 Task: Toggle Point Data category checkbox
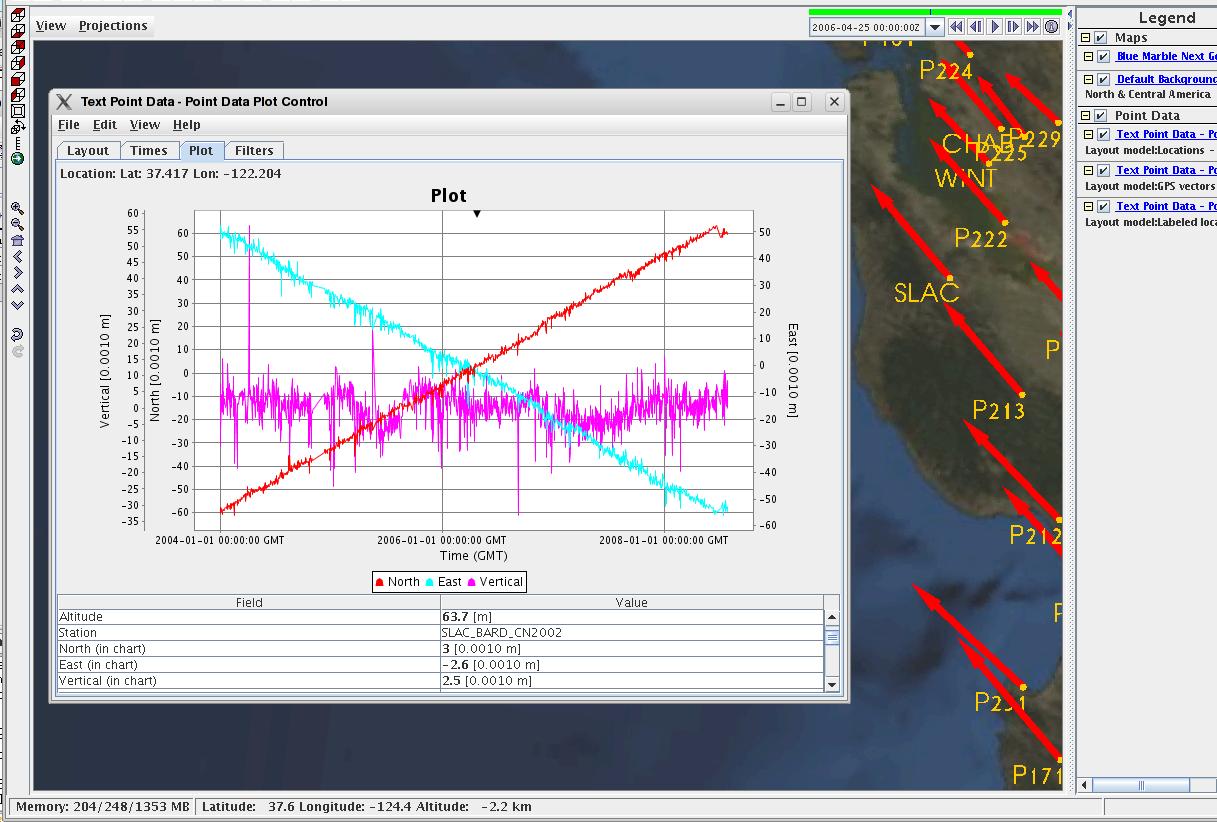tap(1101, 116)
